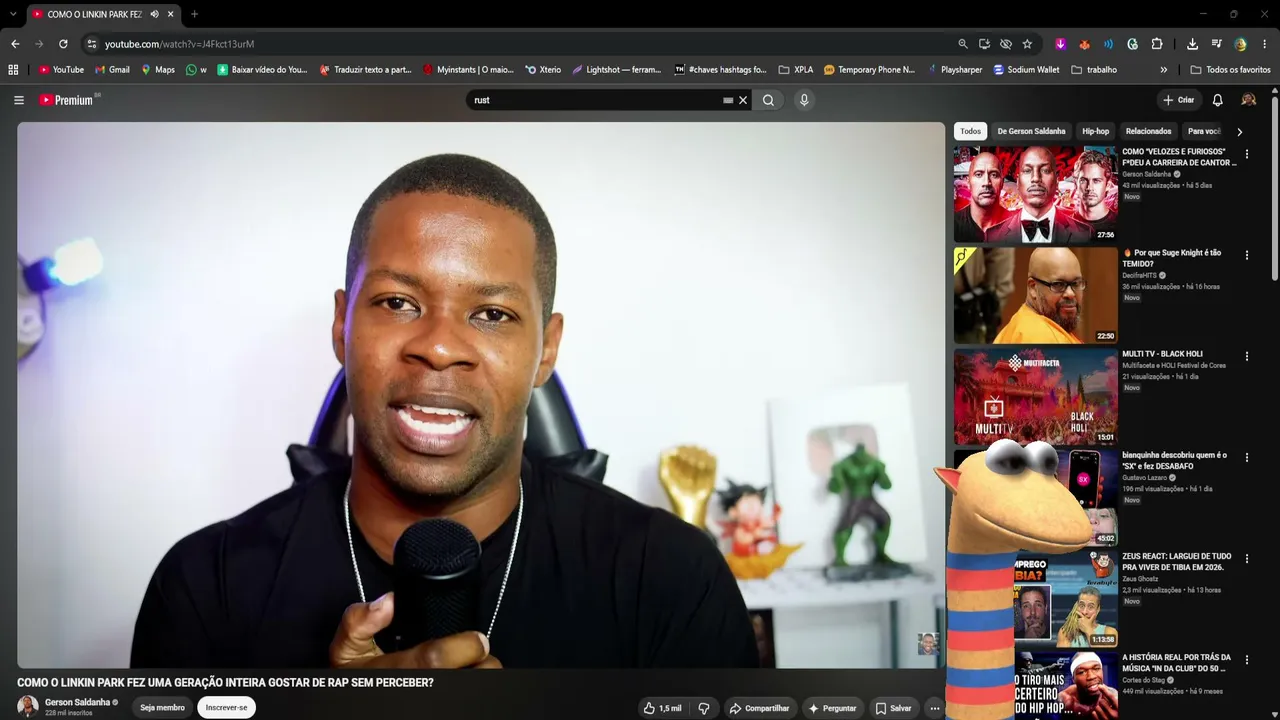Show more filter chips with right arrow

pos(1239,131)
